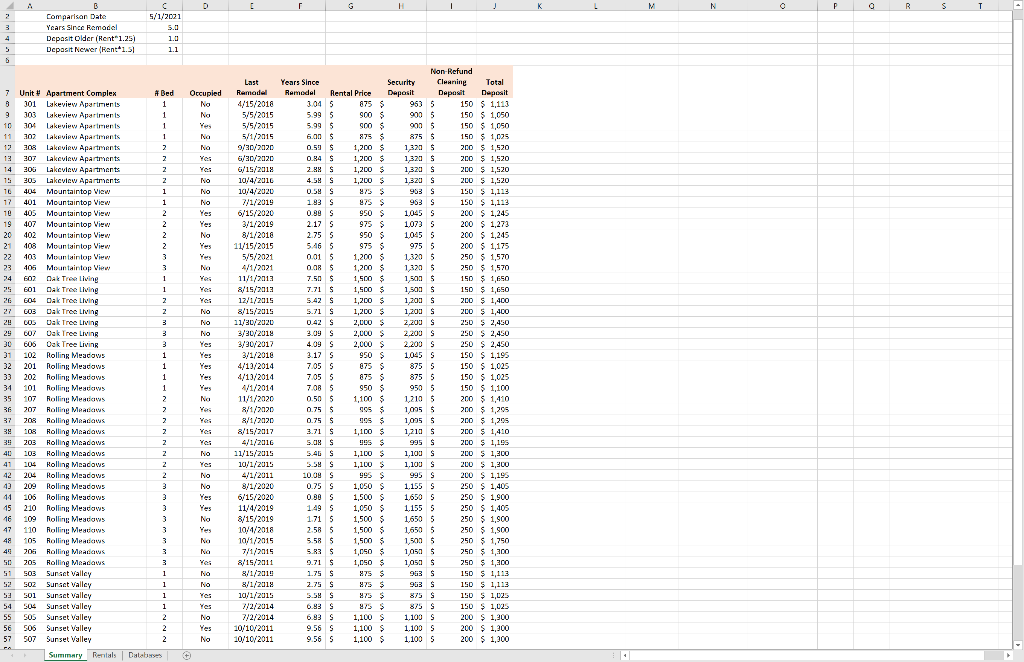Select the 'Comparison Date' label cell
The height and width of the screenshot is (662, 1024).
(95, 16)
